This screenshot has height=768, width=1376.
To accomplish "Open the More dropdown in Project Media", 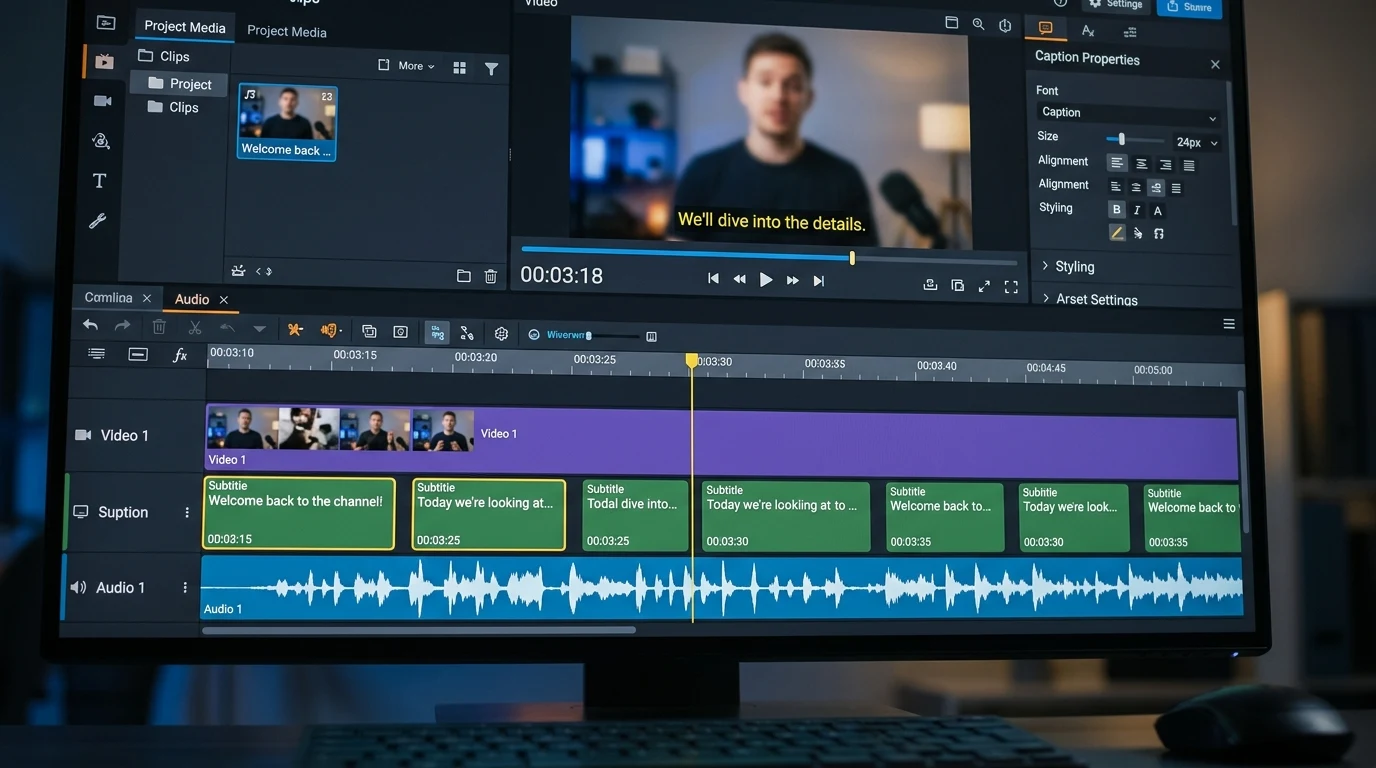I will 413,65.
